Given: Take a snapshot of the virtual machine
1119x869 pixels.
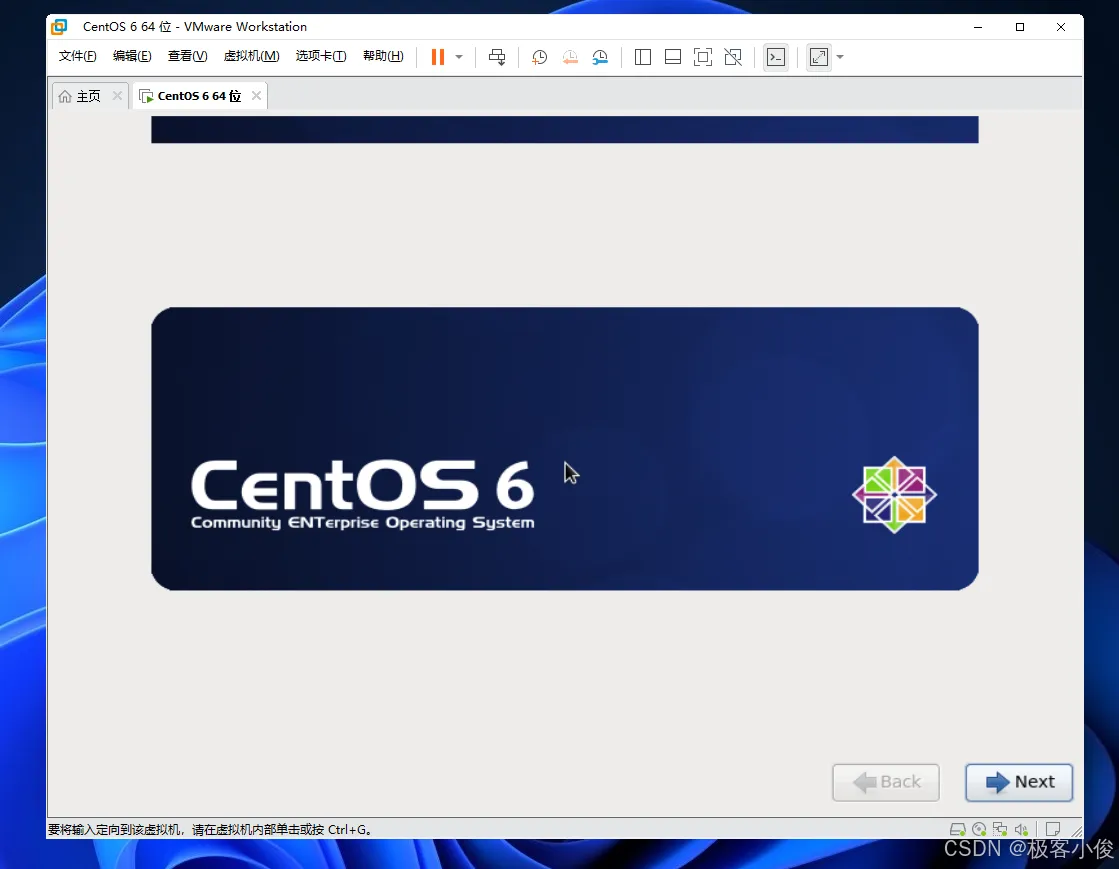Looking at the screenshot, I should pos(540,57).
